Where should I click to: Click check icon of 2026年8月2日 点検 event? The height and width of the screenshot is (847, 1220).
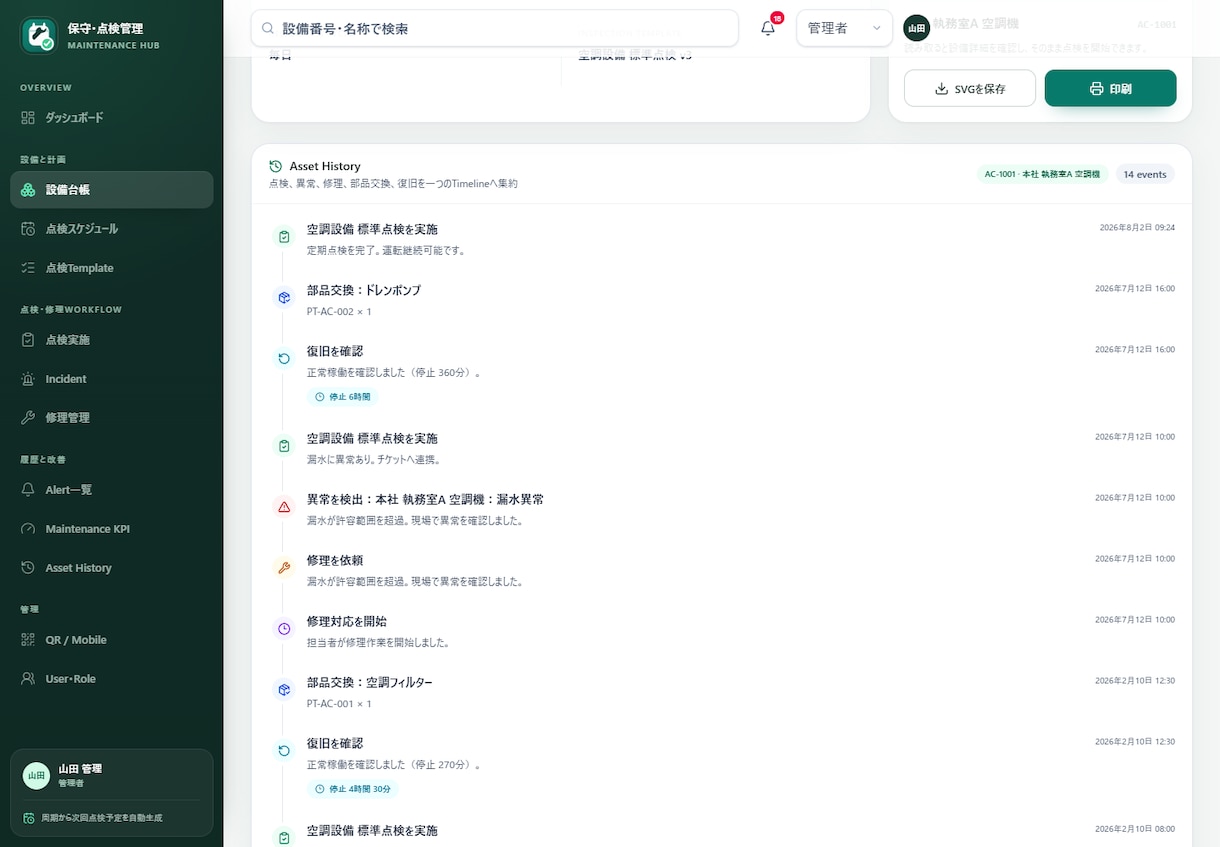pyautogui.click(x=284, y=237)
